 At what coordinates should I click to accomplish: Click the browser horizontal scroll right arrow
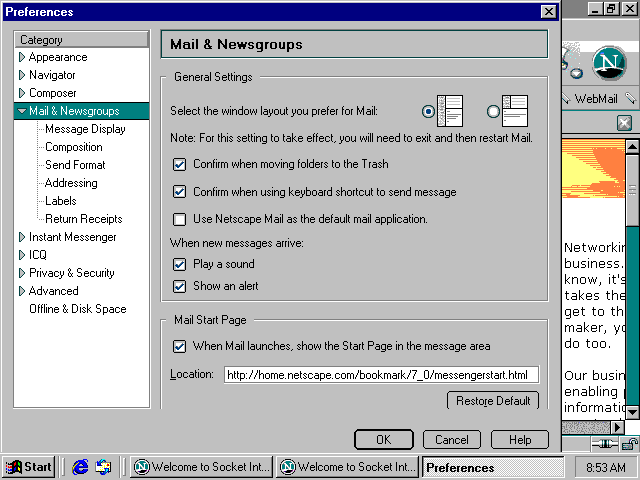coord(618,427)
